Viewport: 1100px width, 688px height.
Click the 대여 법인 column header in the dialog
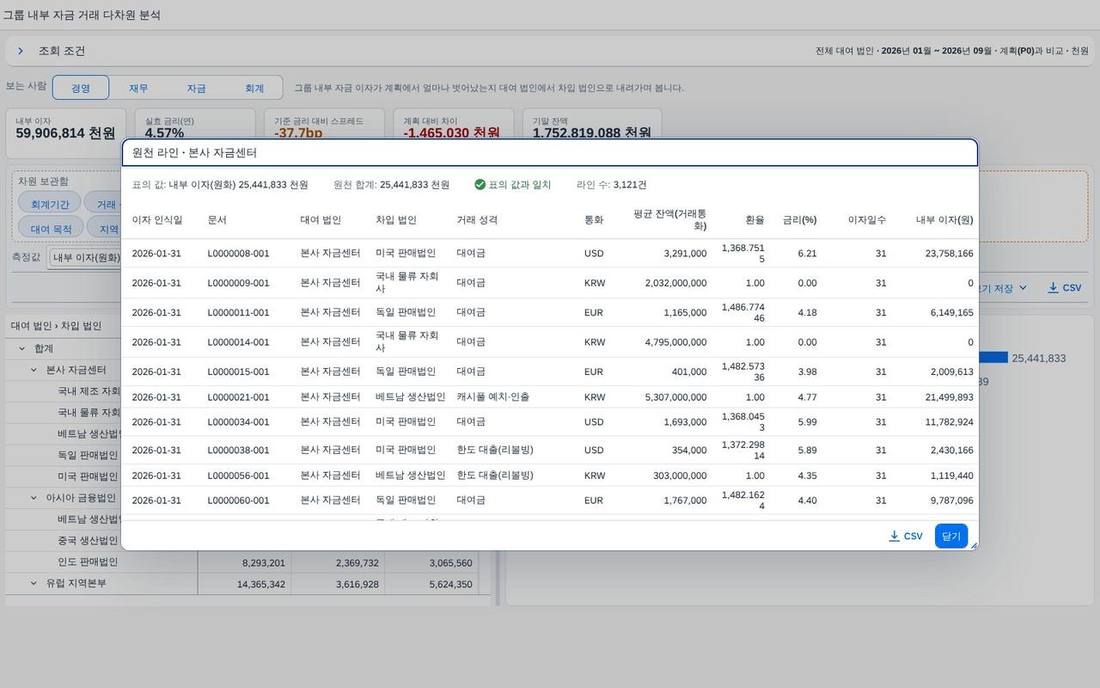coord(321,220)
